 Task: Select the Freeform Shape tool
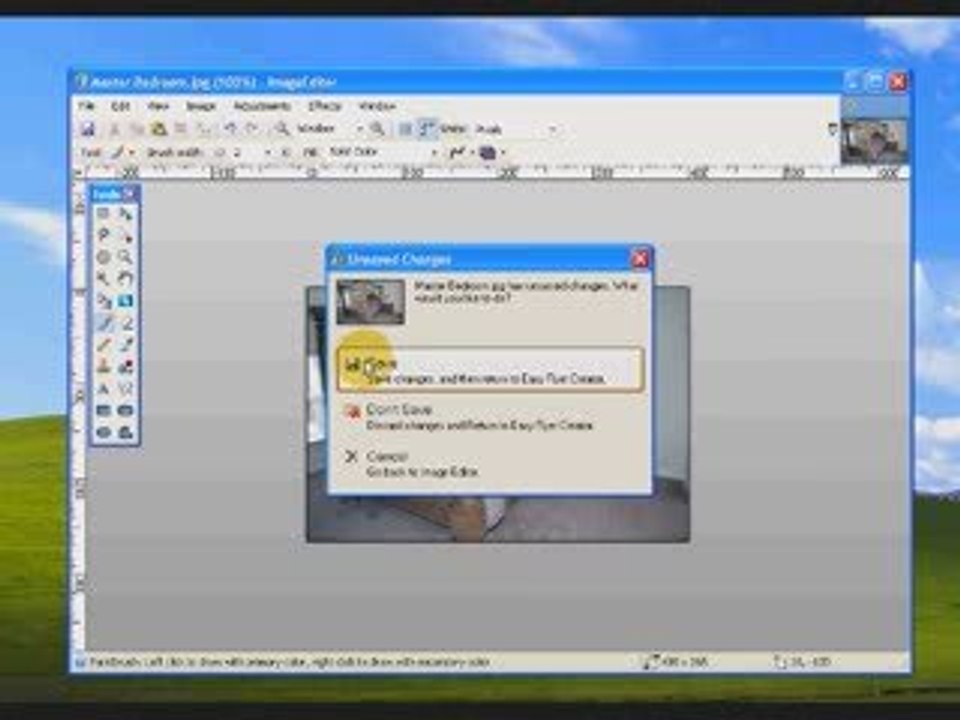pyautogui.click(x=126, y=433)
